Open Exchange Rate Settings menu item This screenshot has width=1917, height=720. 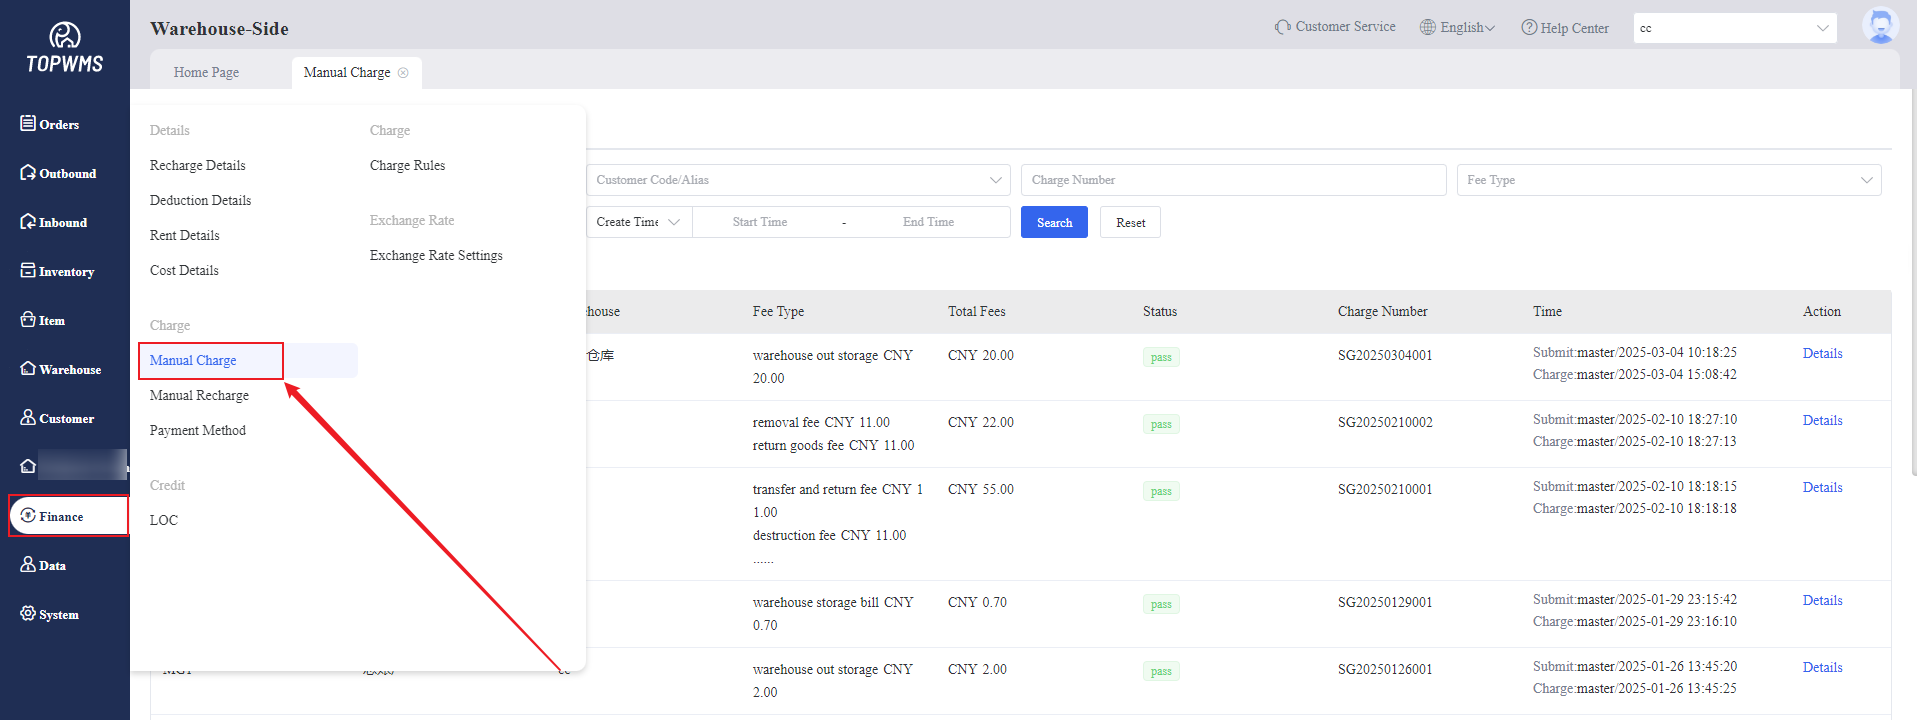(436, 256)
